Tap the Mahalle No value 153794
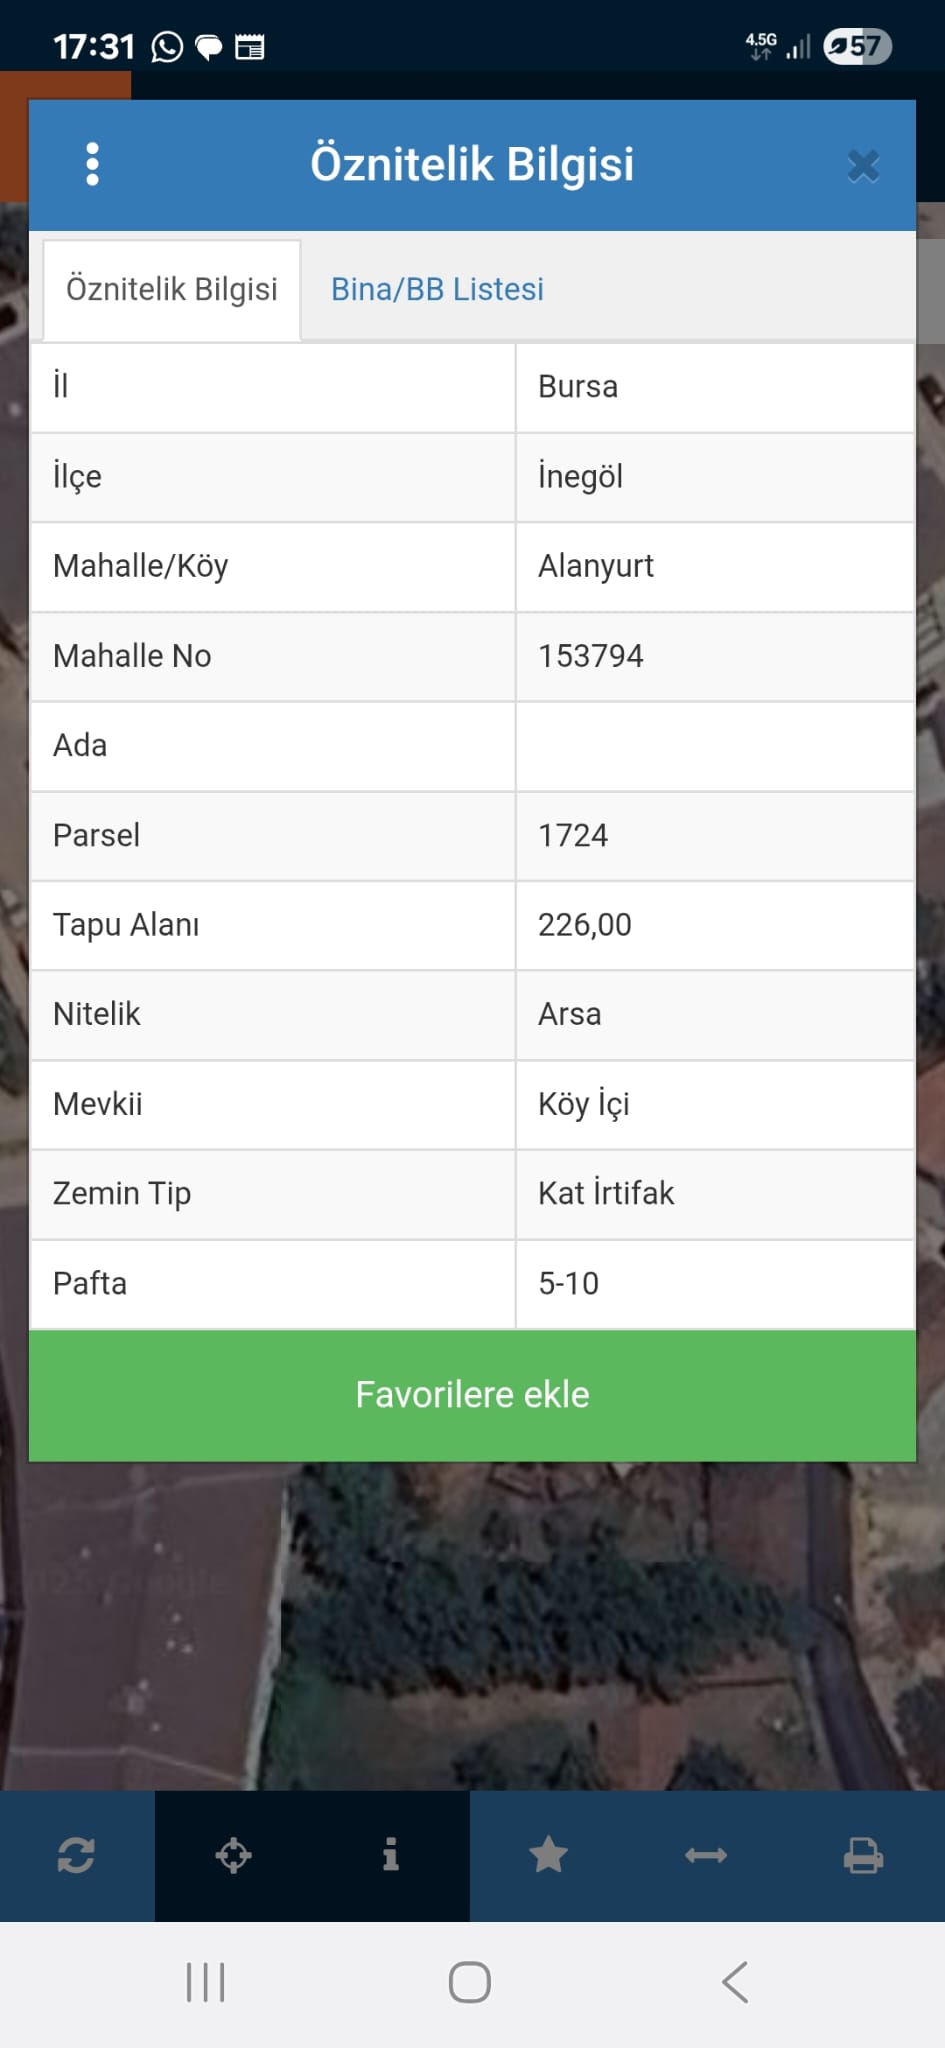The image size is (945, 2048). (591, 656)
